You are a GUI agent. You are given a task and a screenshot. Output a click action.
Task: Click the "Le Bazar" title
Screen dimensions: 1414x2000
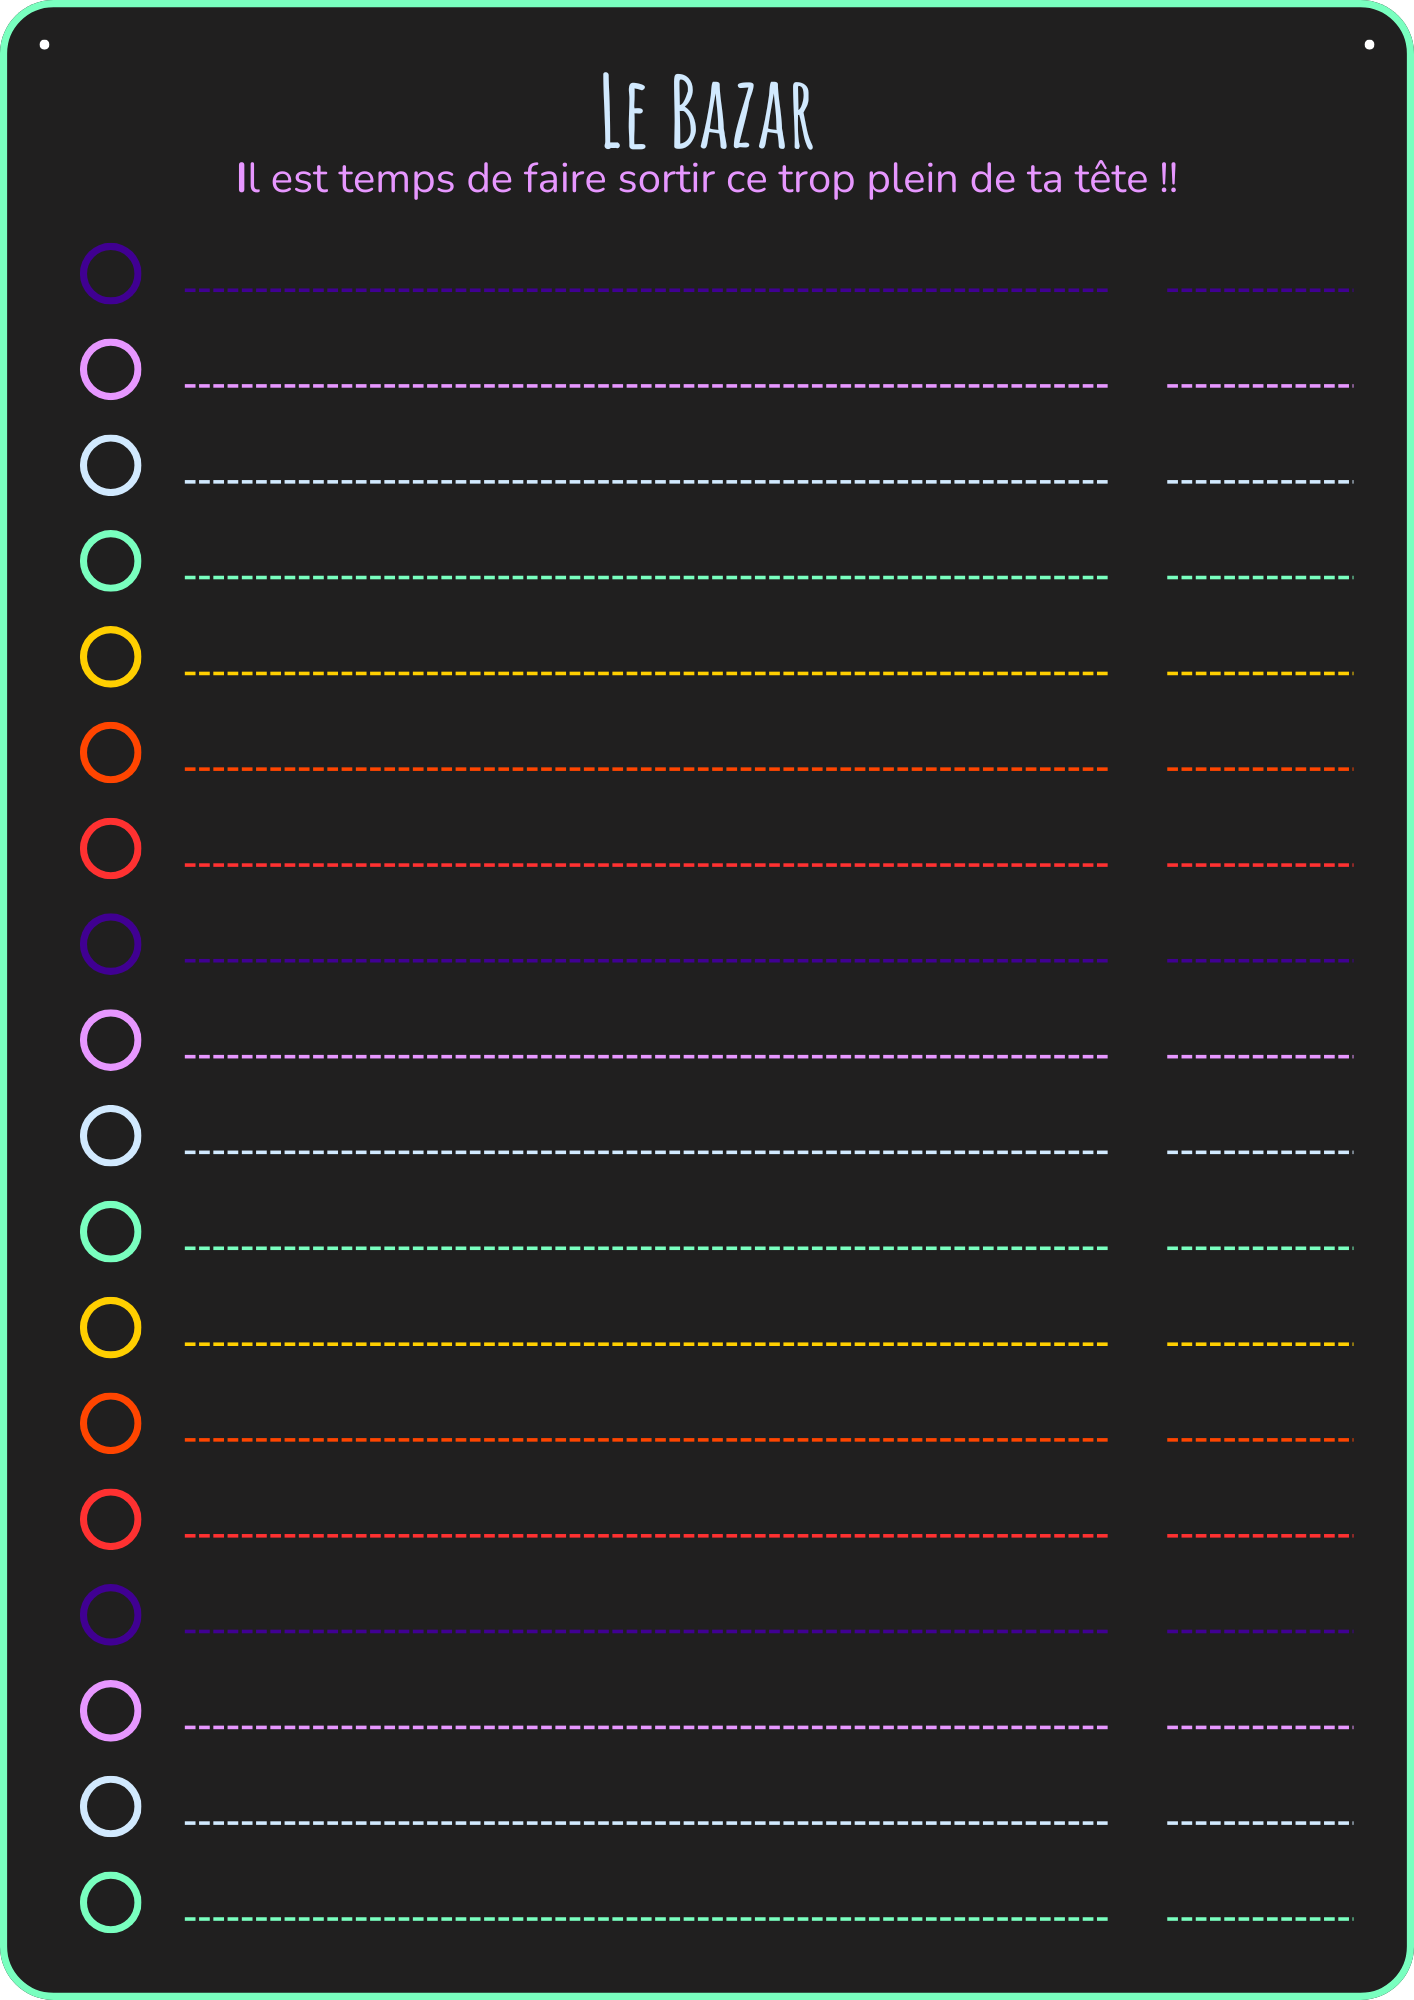coord(707,112)
